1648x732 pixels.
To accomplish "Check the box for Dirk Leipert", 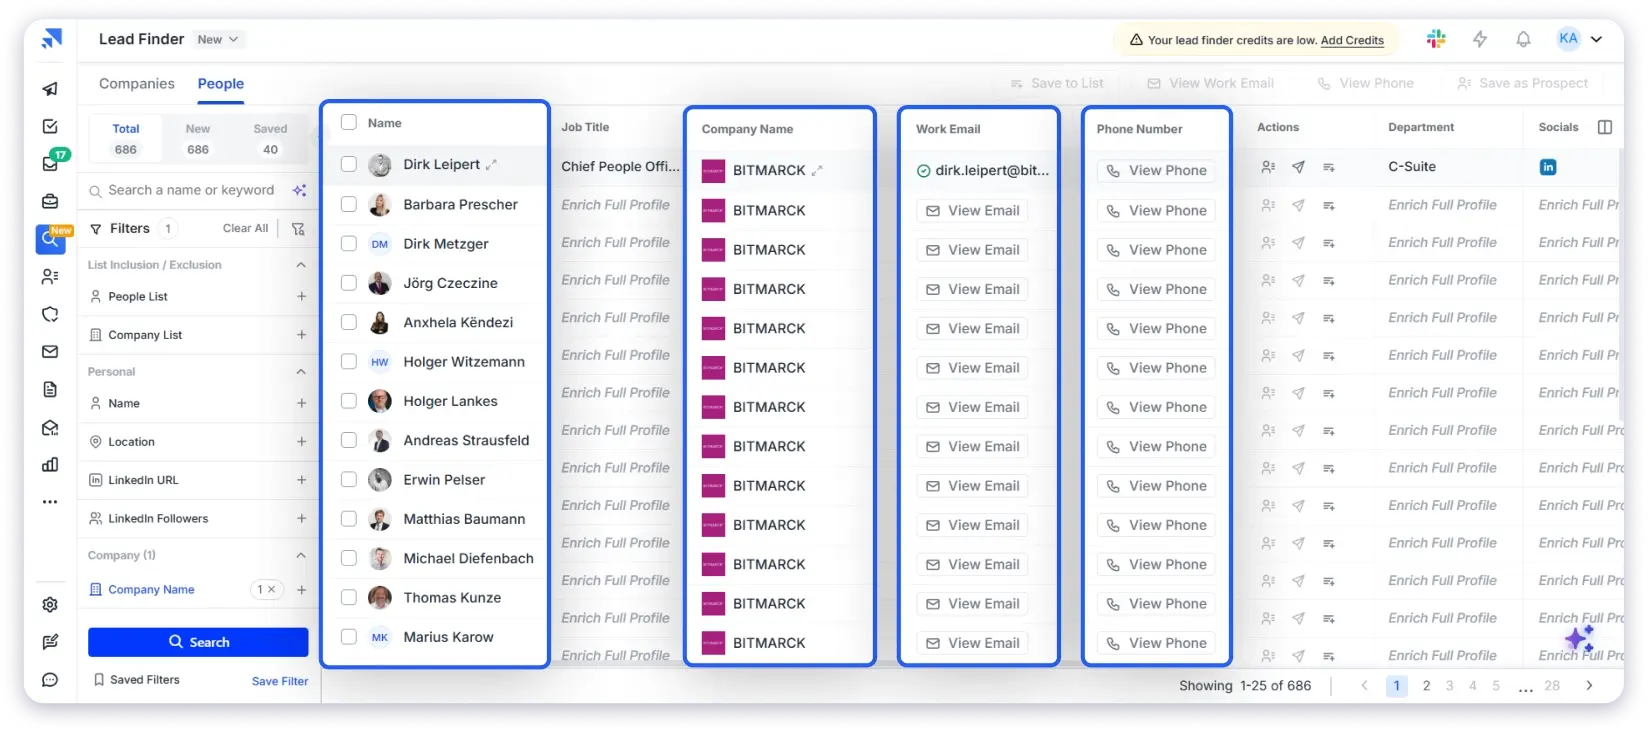I will click(349, 164).
